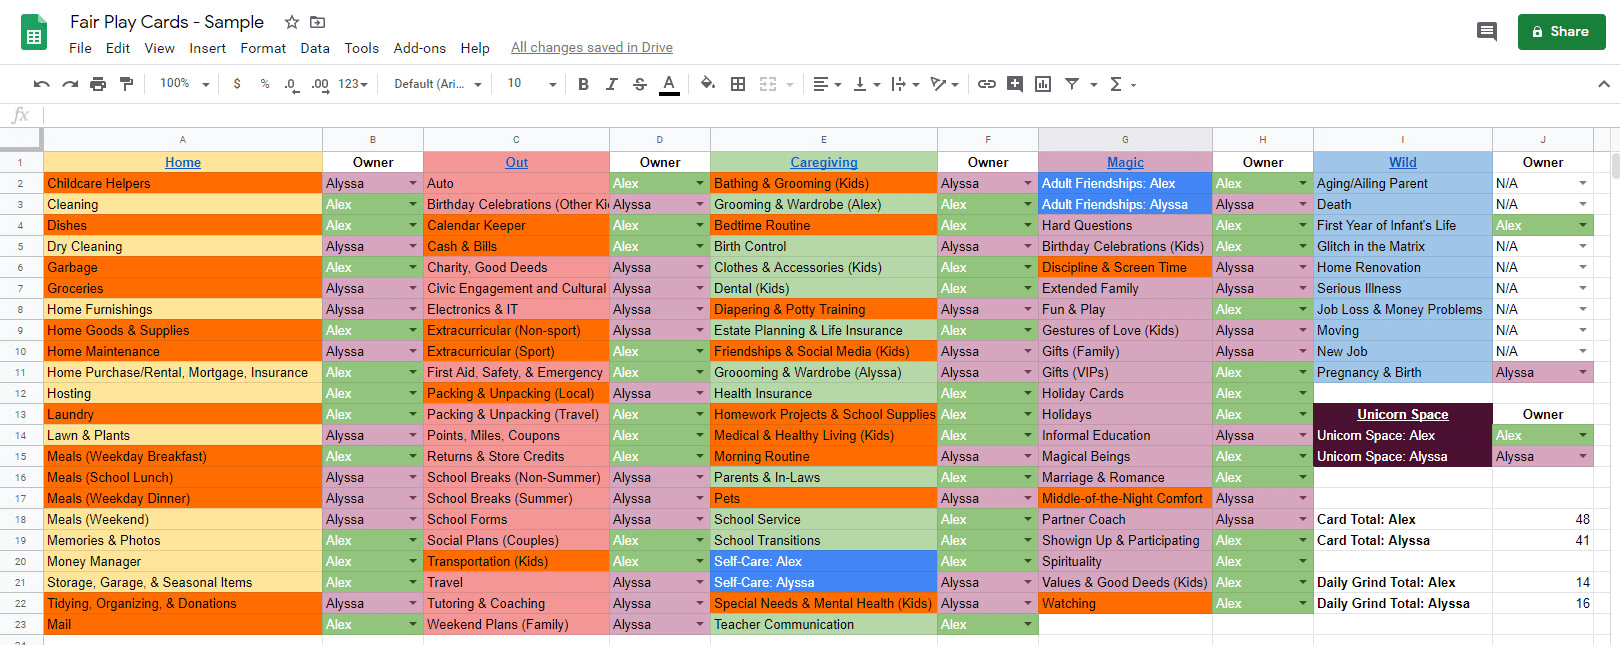Image resolution: width=1620 pixels, height=645 pixels.
Task: Increase decimal places icon
Action: click(320, 84)
